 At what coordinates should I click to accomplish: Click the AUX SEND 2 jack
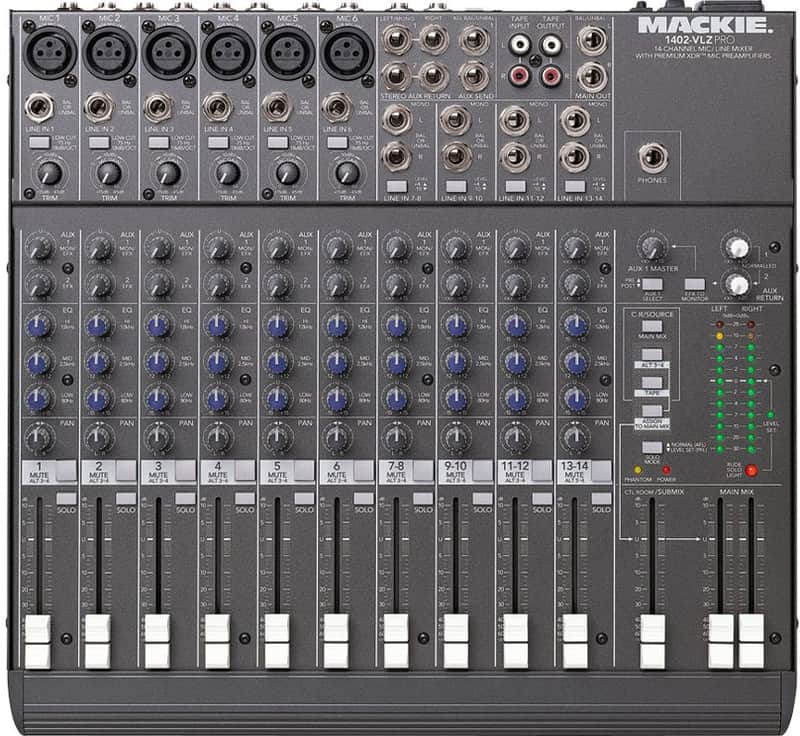tap(474, 77)
